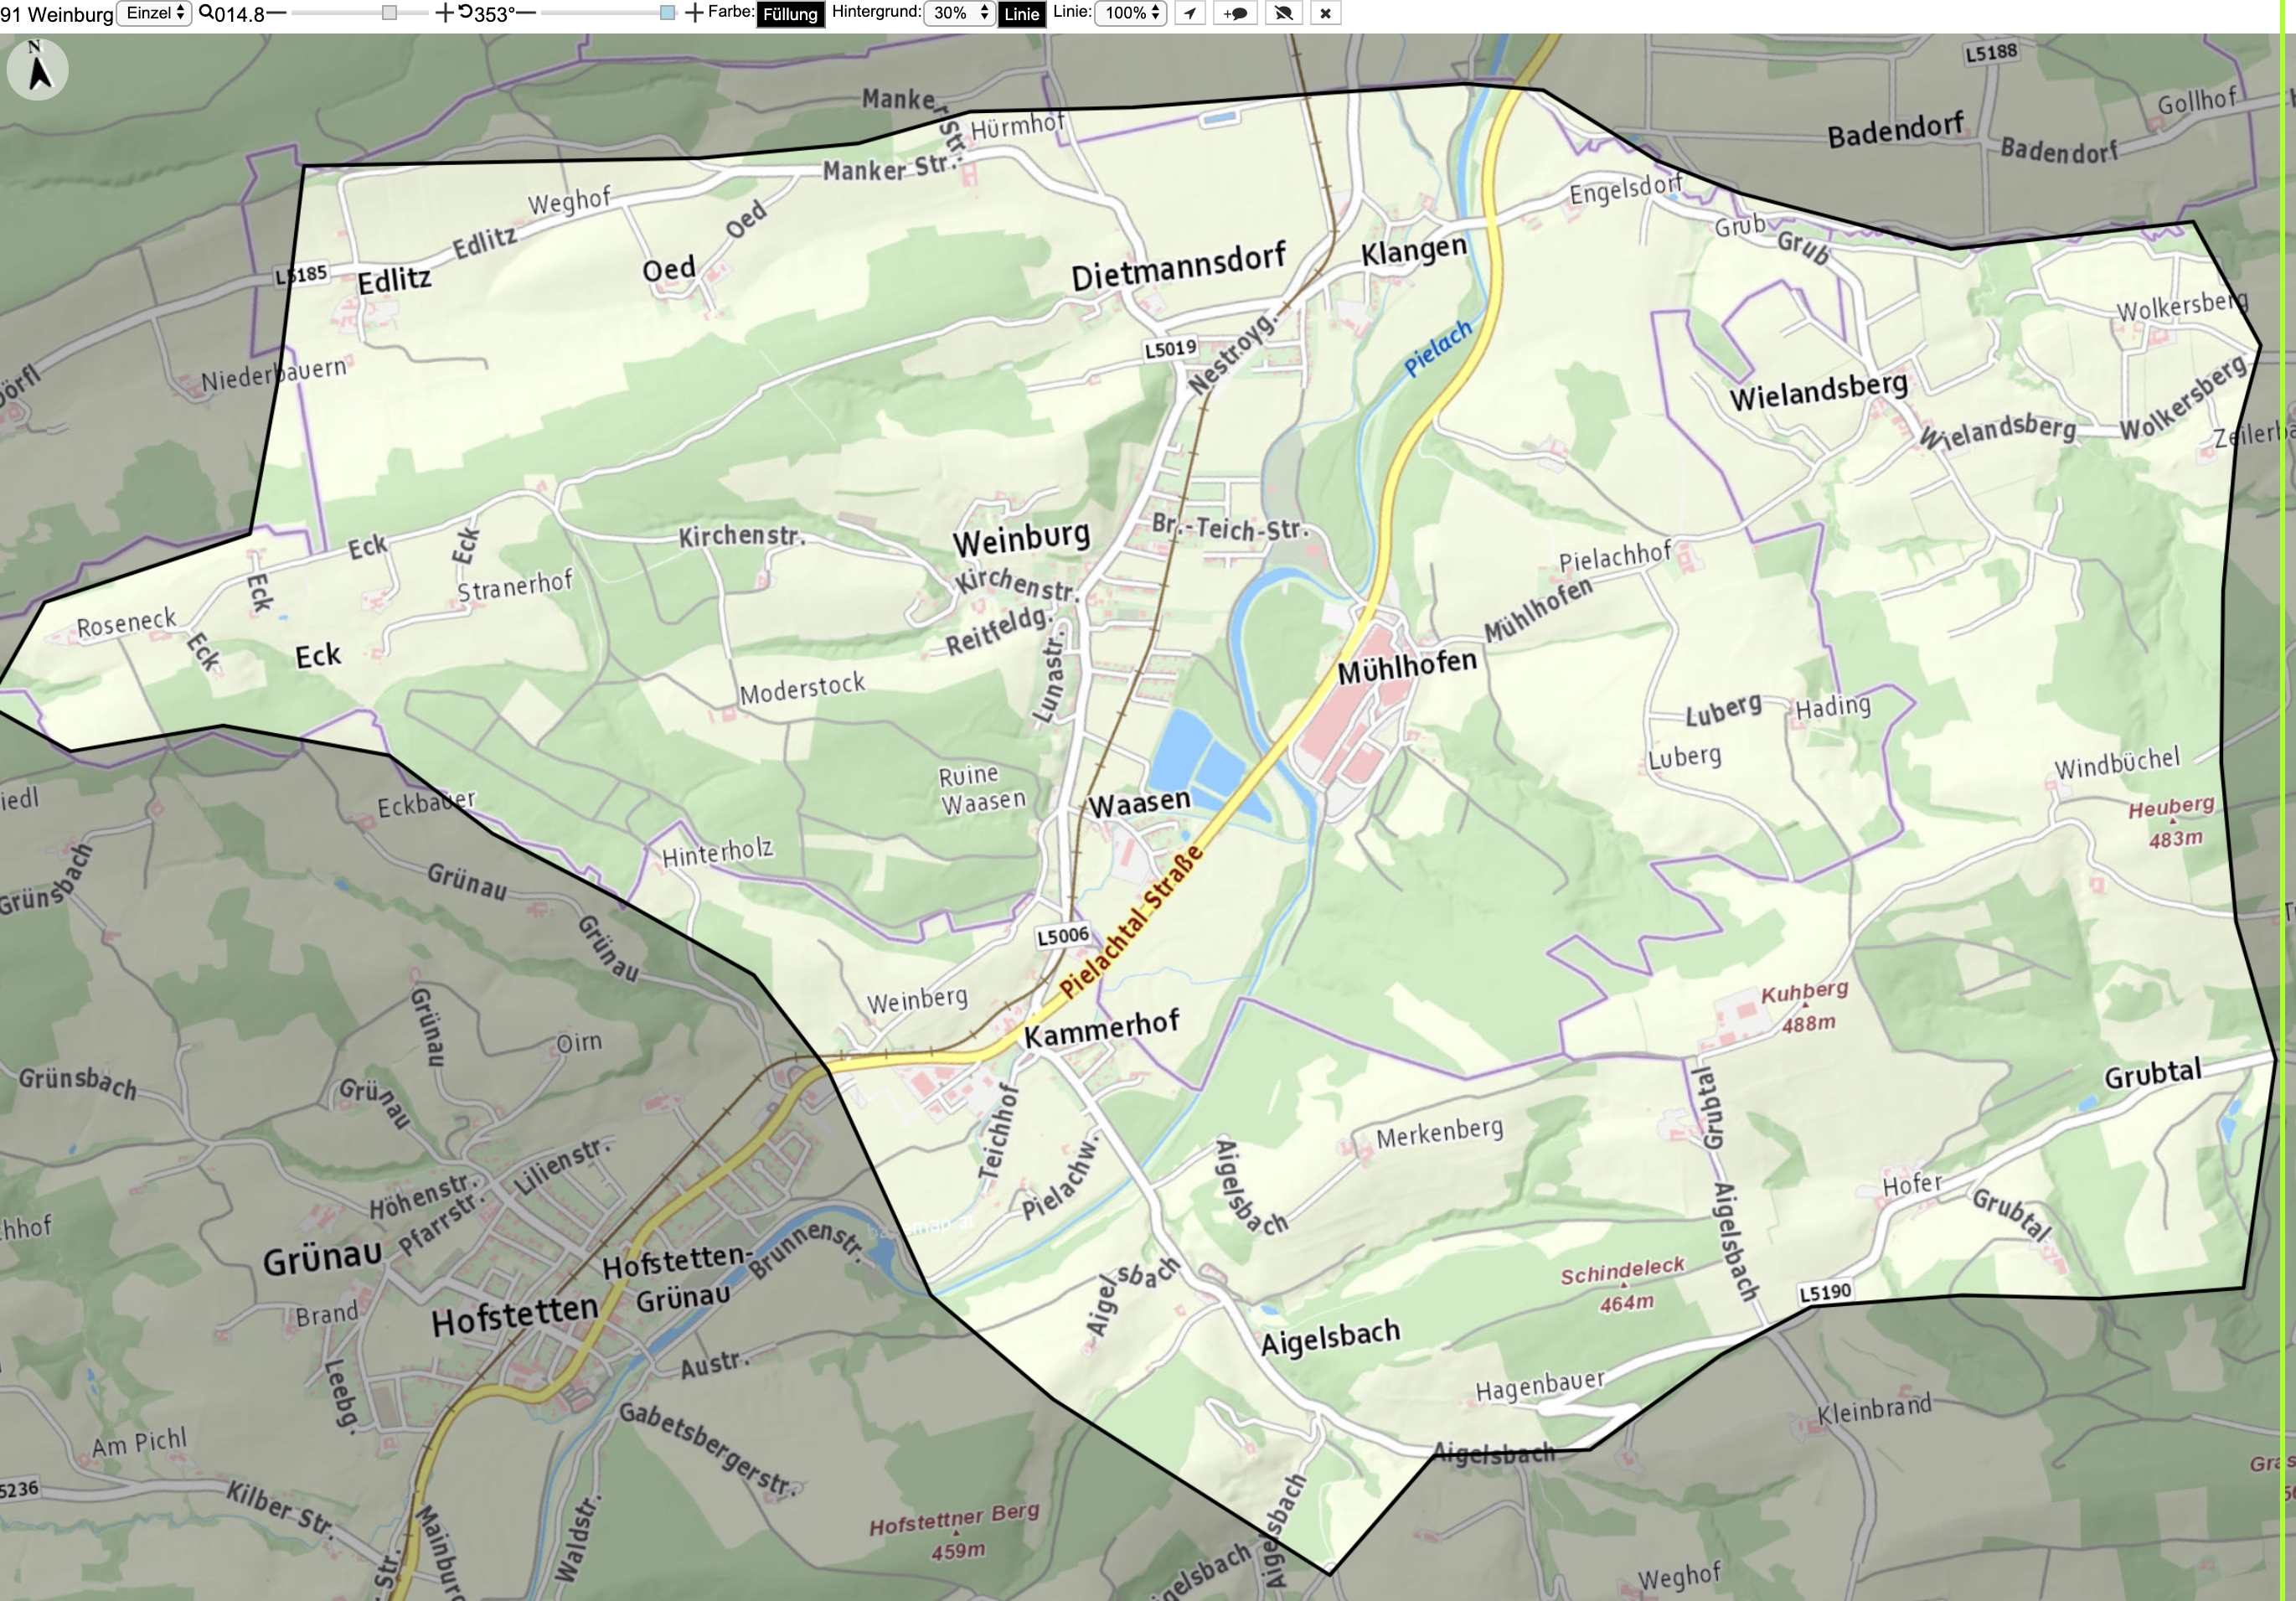This screenshot has height=1601, width=2296.
Task: Toggle the Füllung color button
Action: (x=790, y=14)
